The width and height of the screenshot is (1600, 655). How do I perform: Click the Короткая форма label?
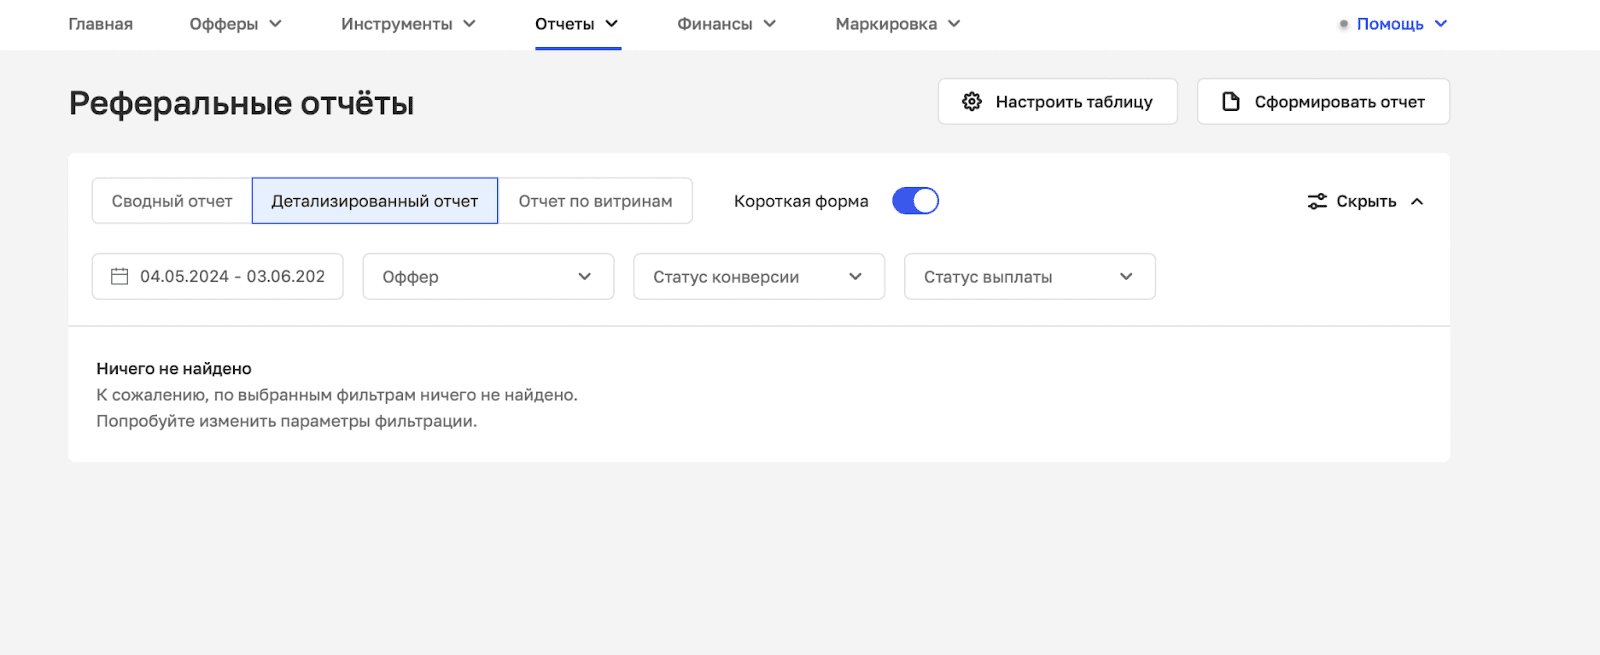coord(801,201)
